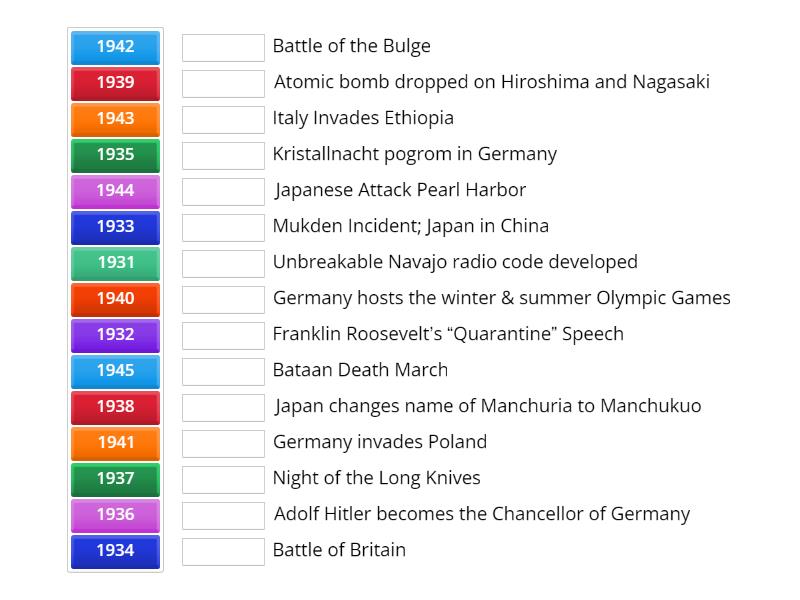Screen dimensions: 800x600
Task: Select the 1938 year tile
Action: tap(115, 406)
